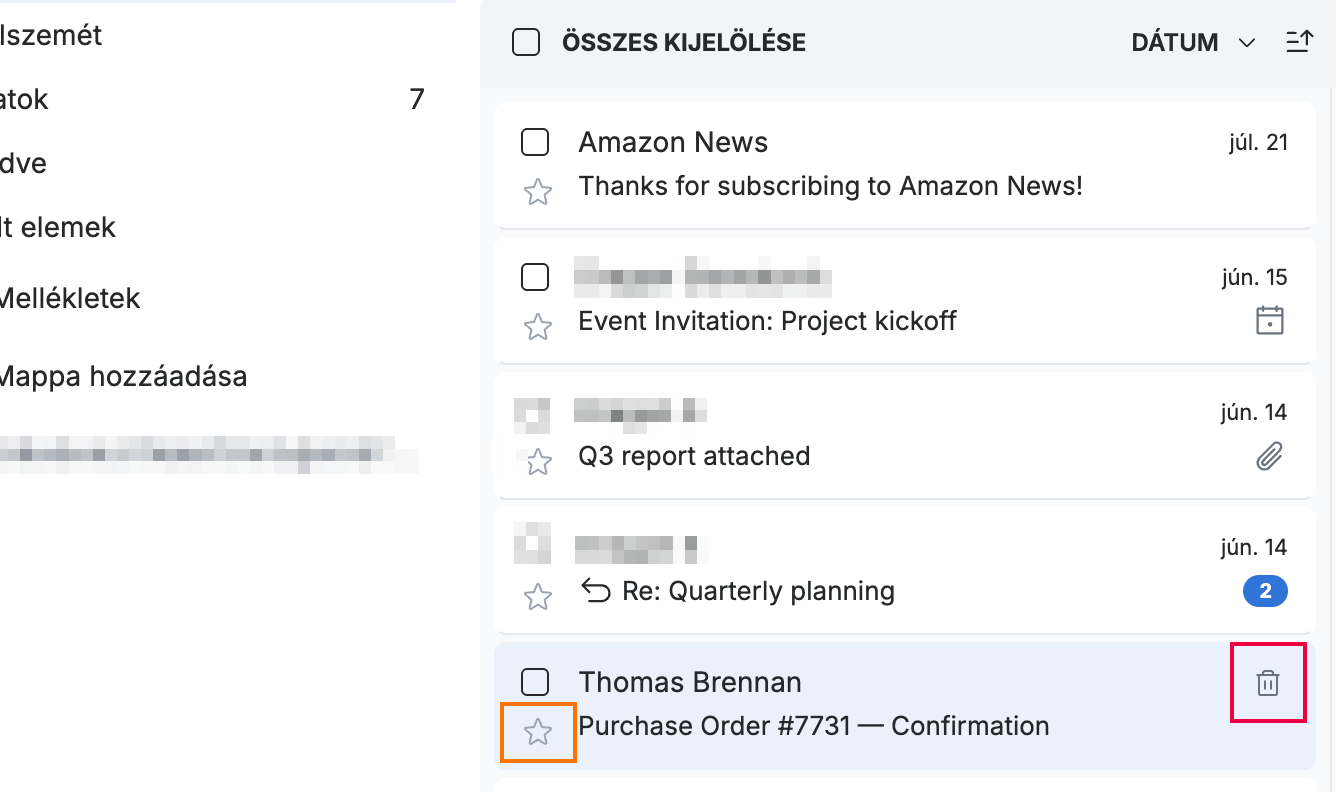
Task: Open the Mellékletek folder in sidebar
Action: click(70, 298)
